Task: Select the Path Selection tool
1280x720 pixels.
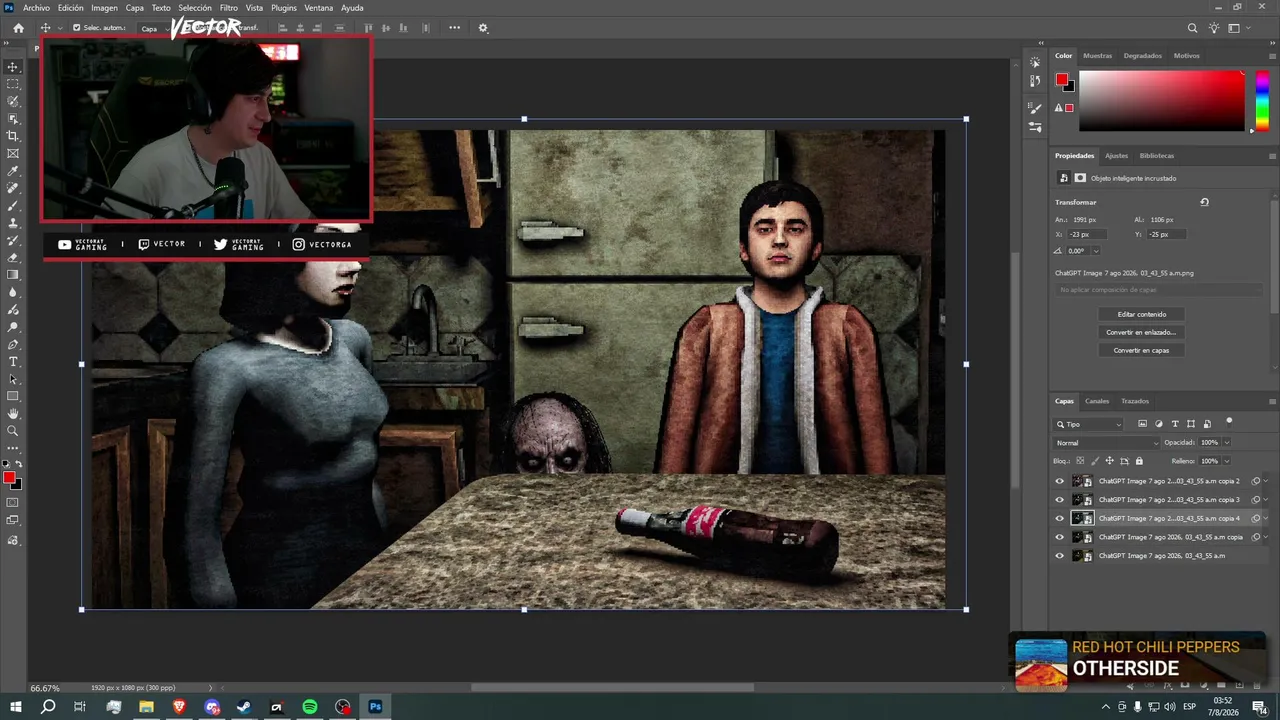Action: [x=13, y=379]
